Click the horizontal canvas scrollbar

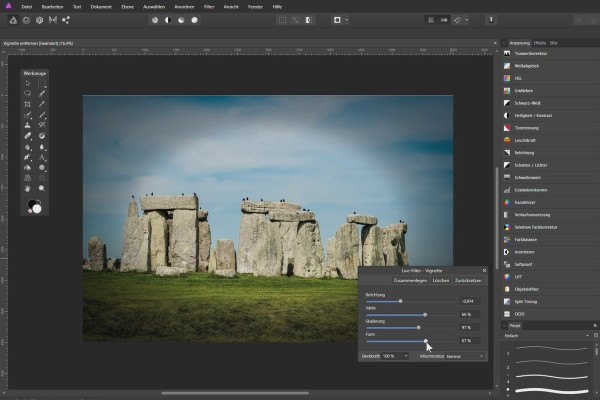click(235, 393)
